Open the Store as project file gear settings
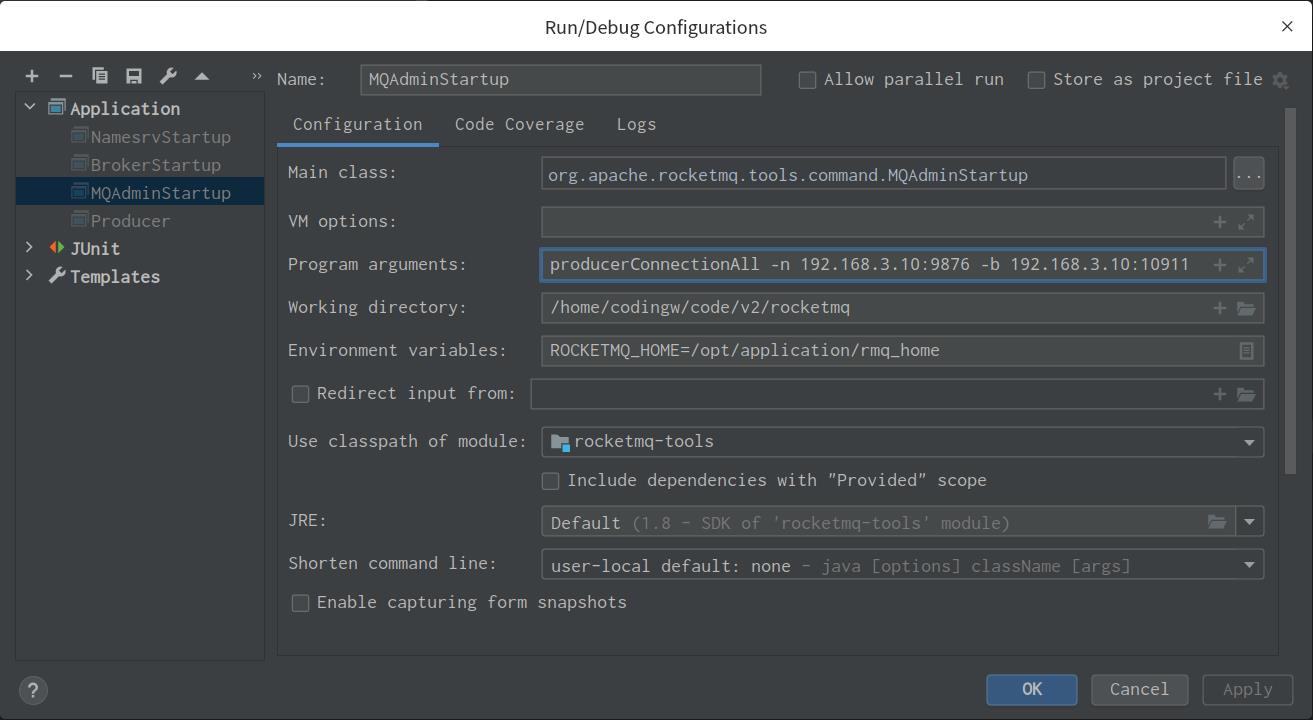 coord(1280,80)
